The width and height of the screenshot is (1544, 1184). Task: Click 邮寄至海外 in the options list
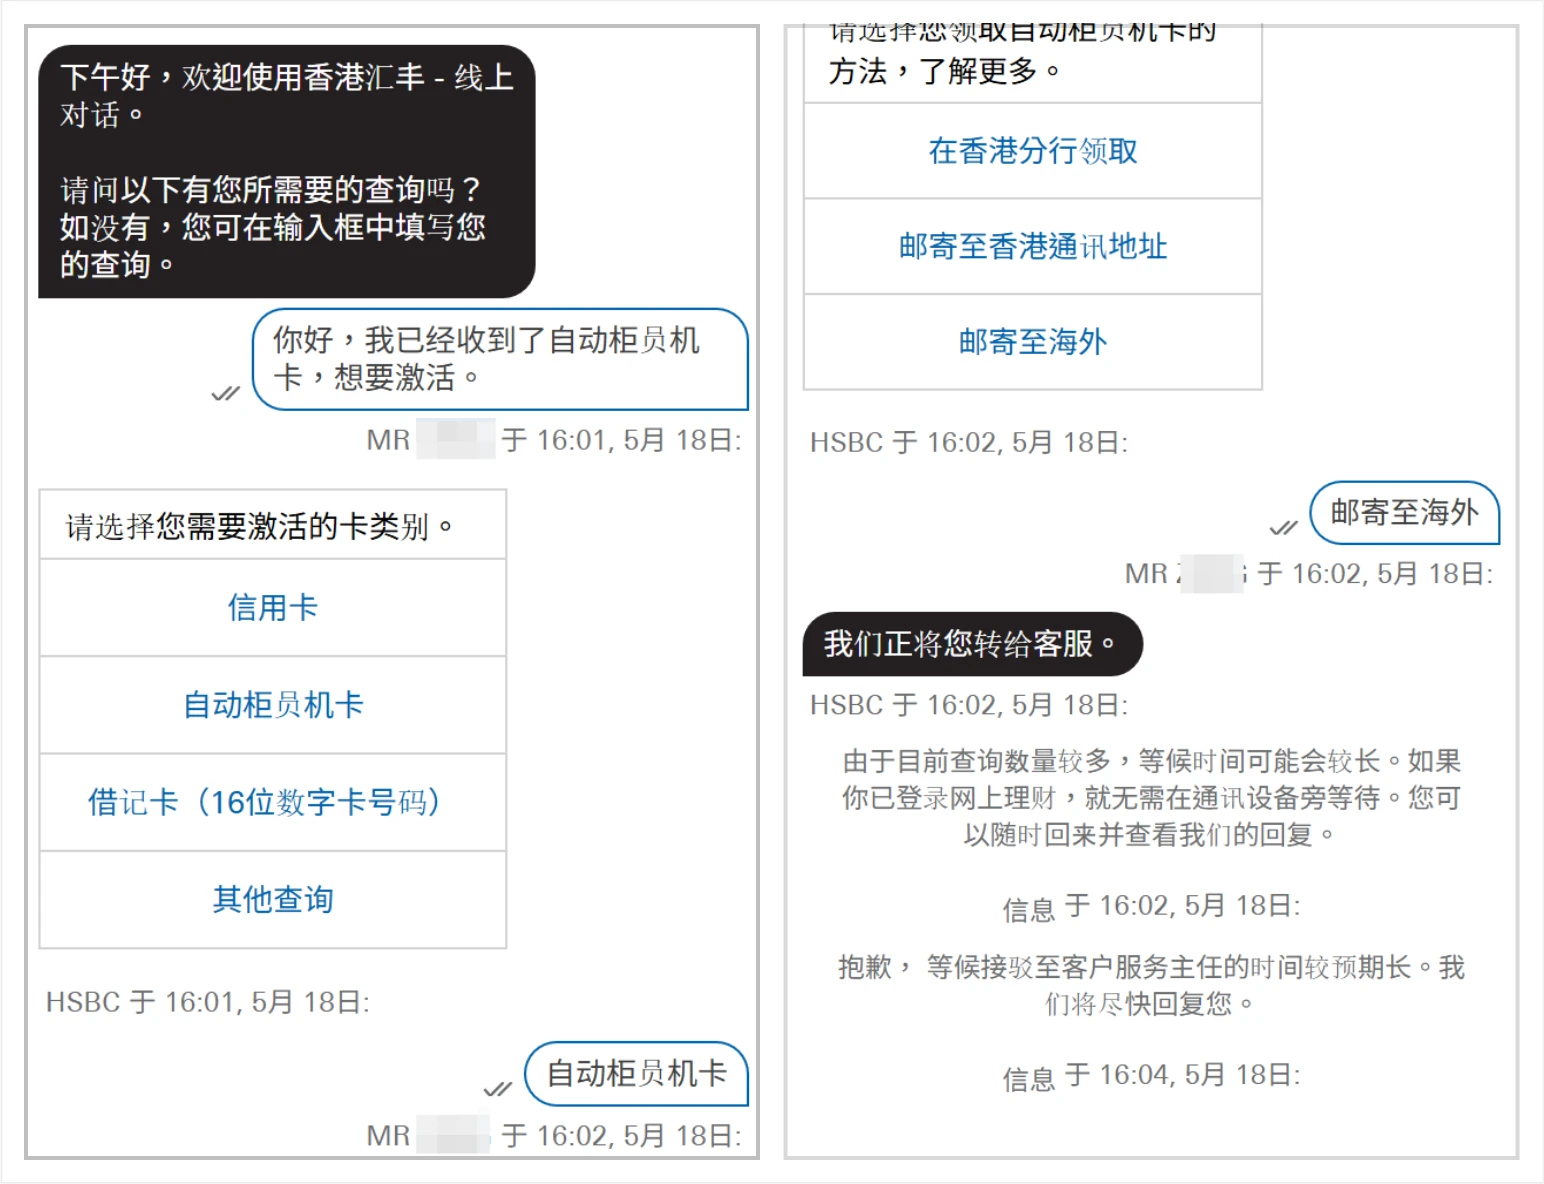point(1033,342)
